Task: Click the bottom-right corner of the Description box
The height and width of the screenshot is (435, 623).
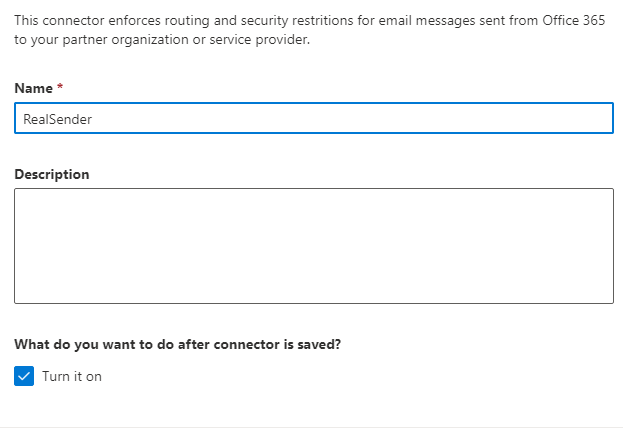Action: pos(609,298)
